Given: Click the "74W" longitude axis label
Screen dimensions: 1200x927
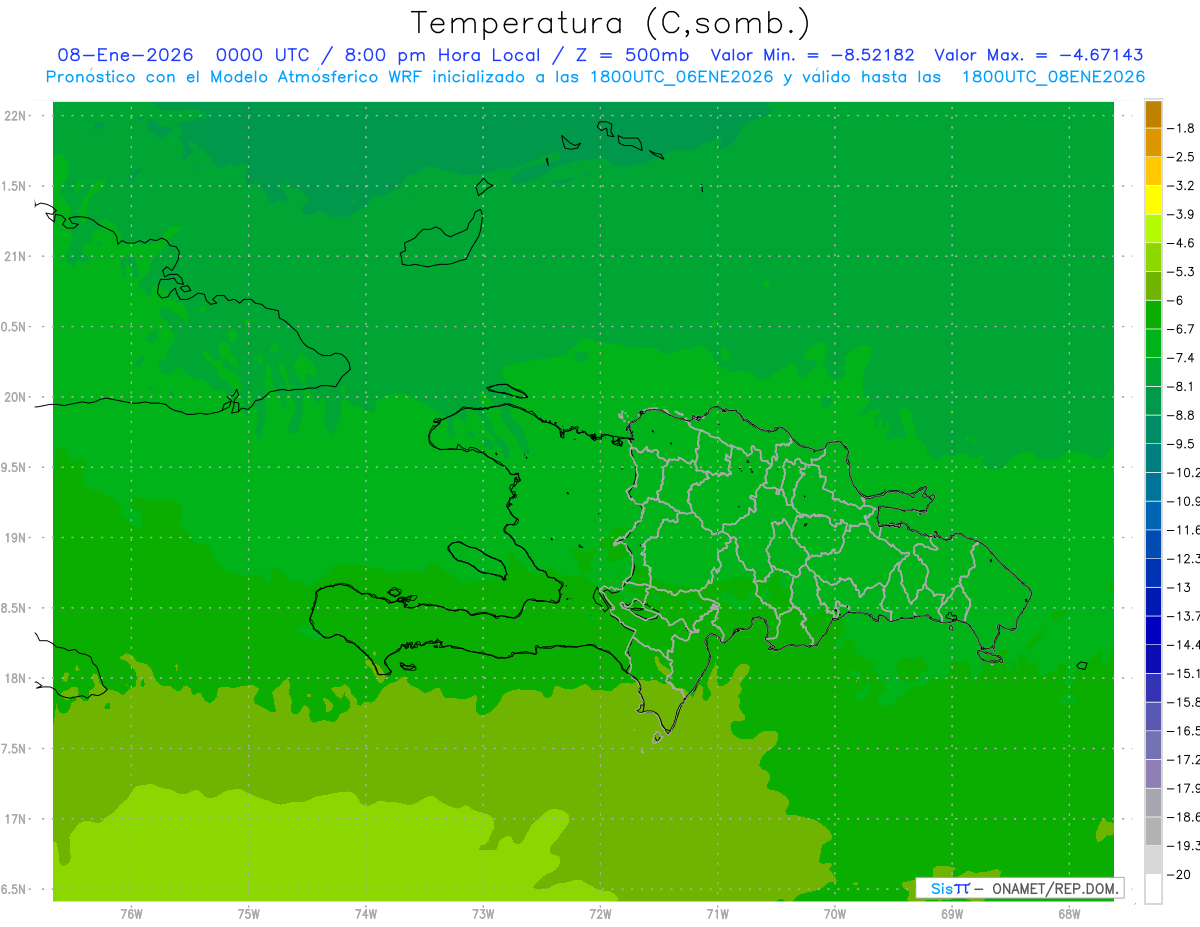Looking at the screenshot, I should (x=366, y=914).
